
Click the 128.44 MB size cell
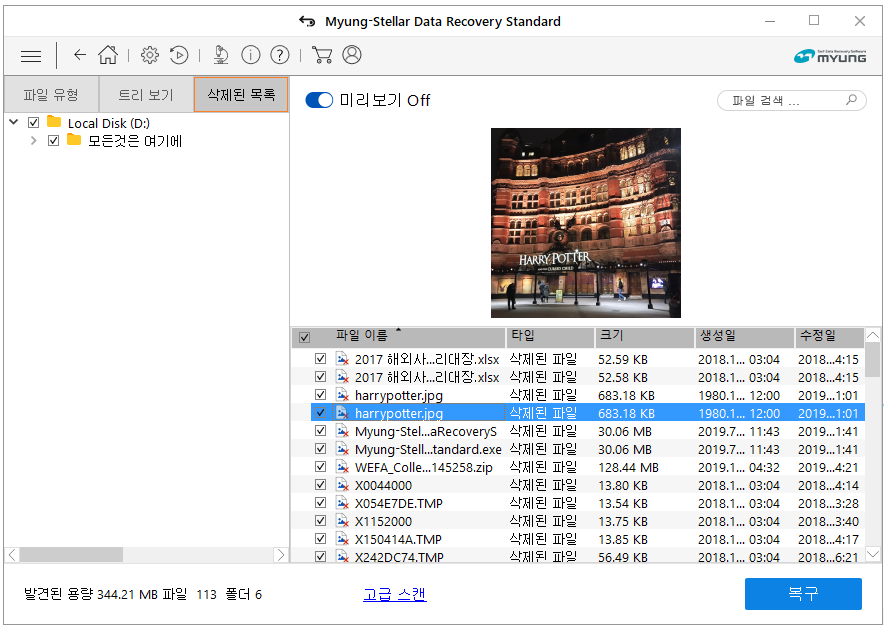(628, 468)
